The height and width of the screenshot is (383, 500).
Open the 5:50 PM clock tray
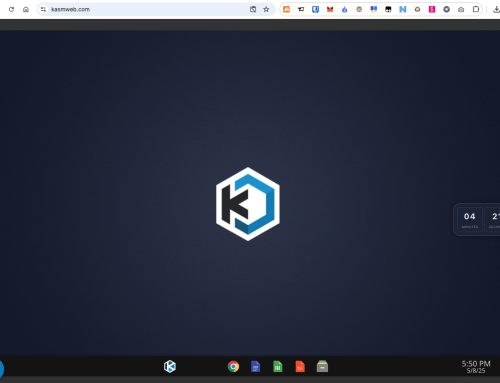476,366
